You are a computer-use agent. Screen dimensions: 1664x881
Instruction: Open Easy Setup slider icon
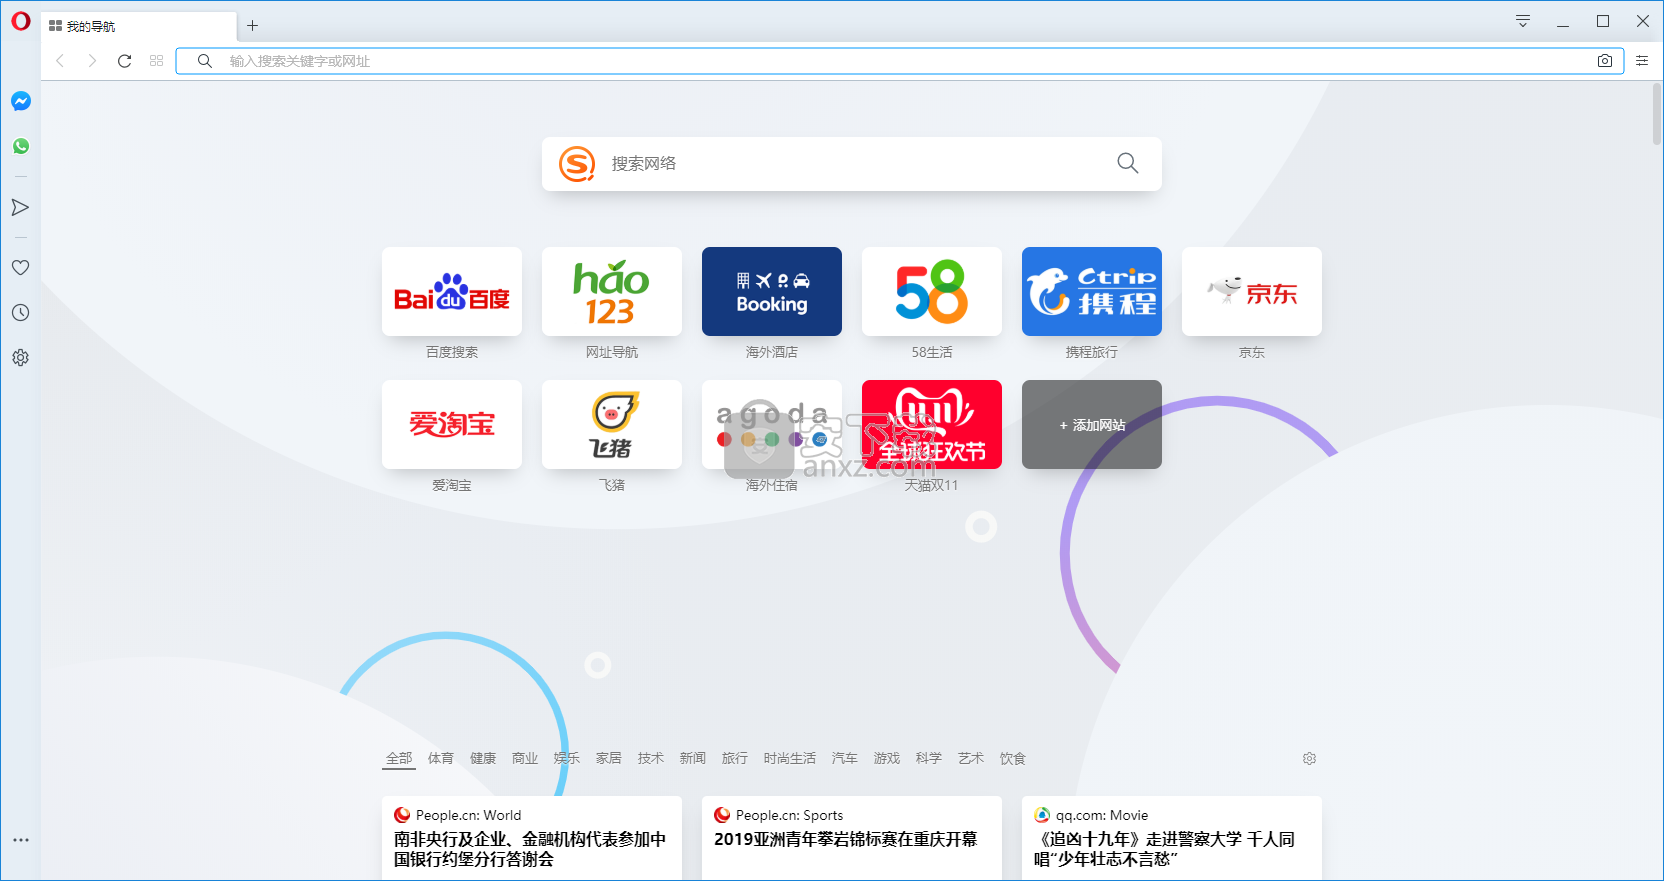click(x=1642, y=61)
